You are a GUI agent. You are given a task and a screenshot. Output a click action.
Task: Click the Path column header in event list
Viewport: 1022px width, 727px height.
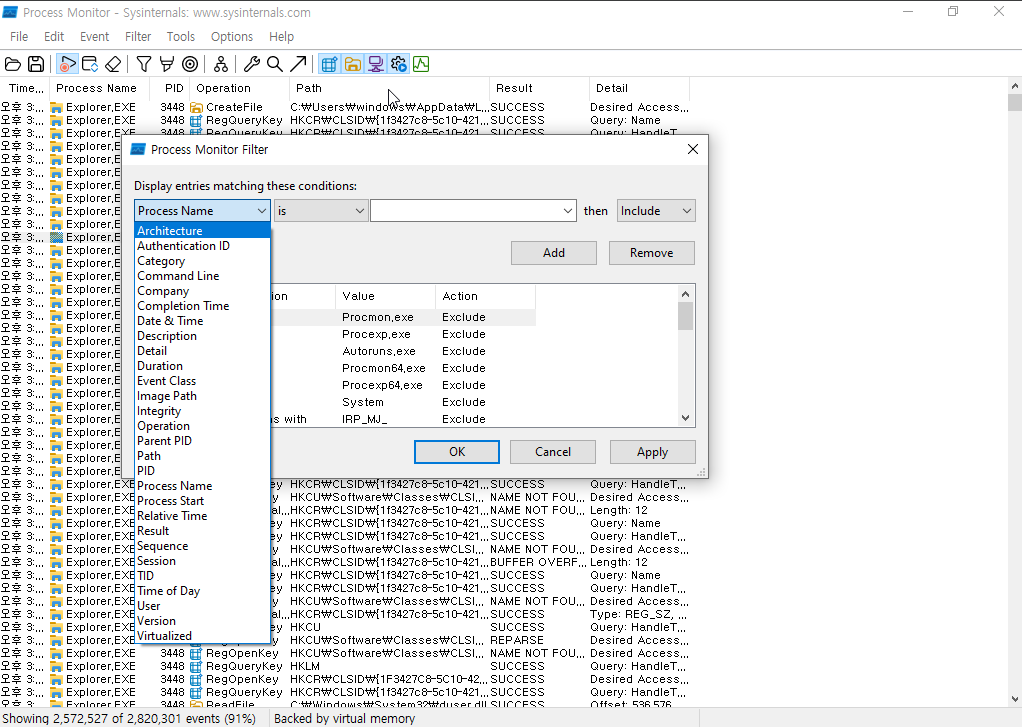click(389, 88)
